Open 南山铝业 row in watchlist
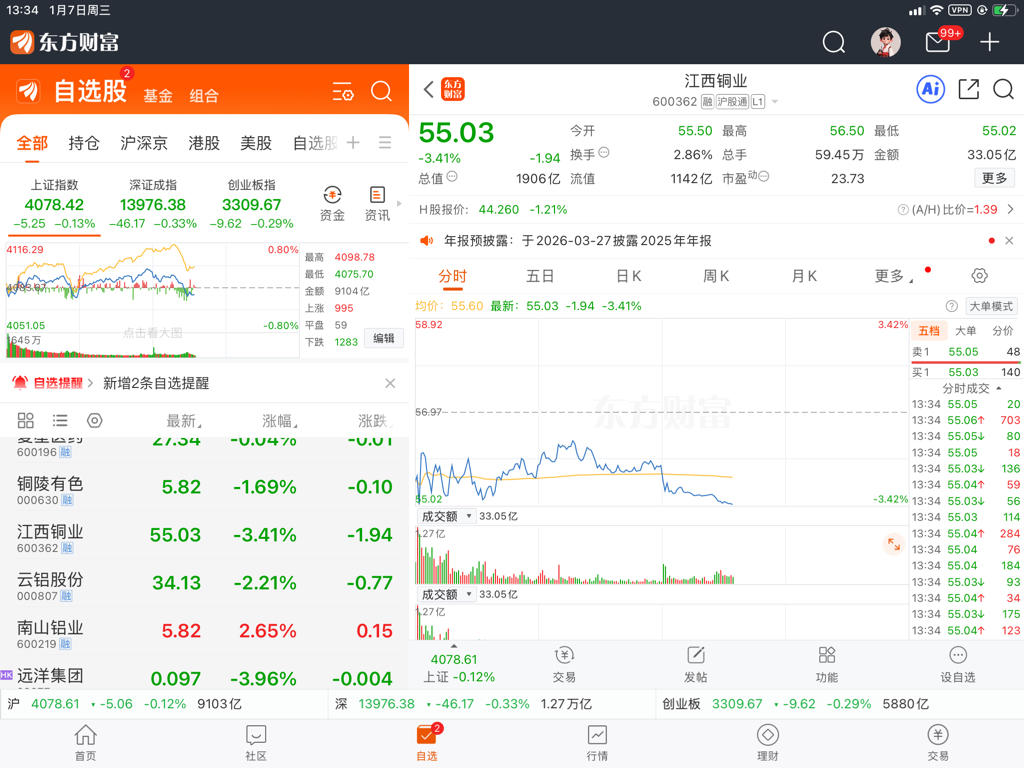Viewport: 1024px width, 768px height. pos(204,632)
